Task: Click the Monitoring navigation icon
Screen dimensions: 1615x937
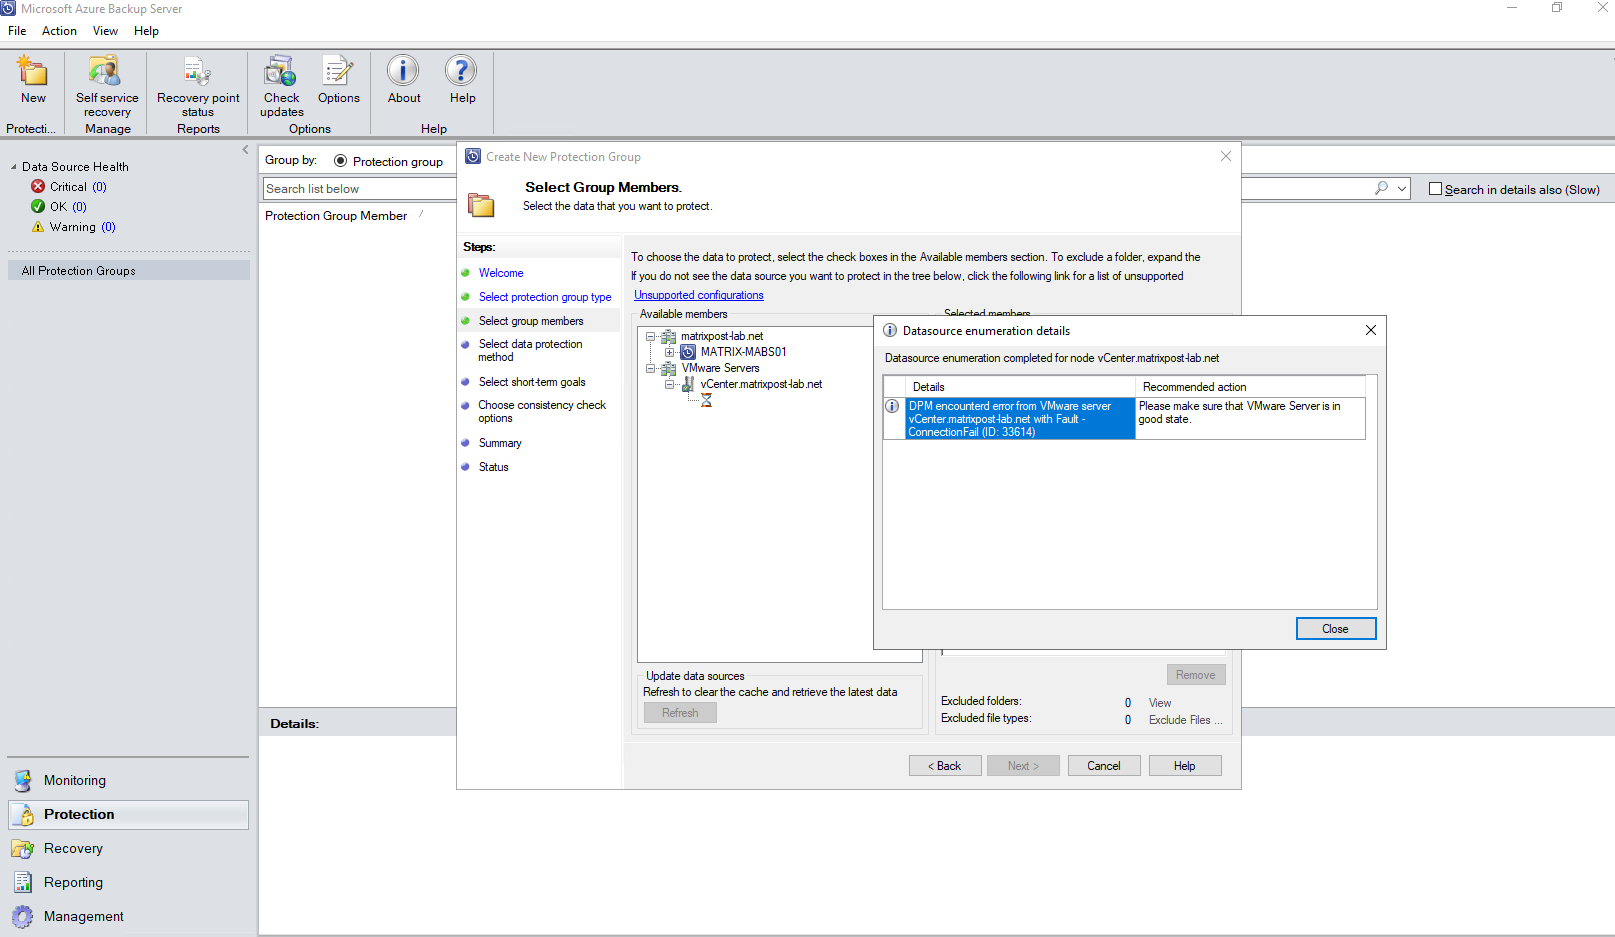Action: click(22, 781)
